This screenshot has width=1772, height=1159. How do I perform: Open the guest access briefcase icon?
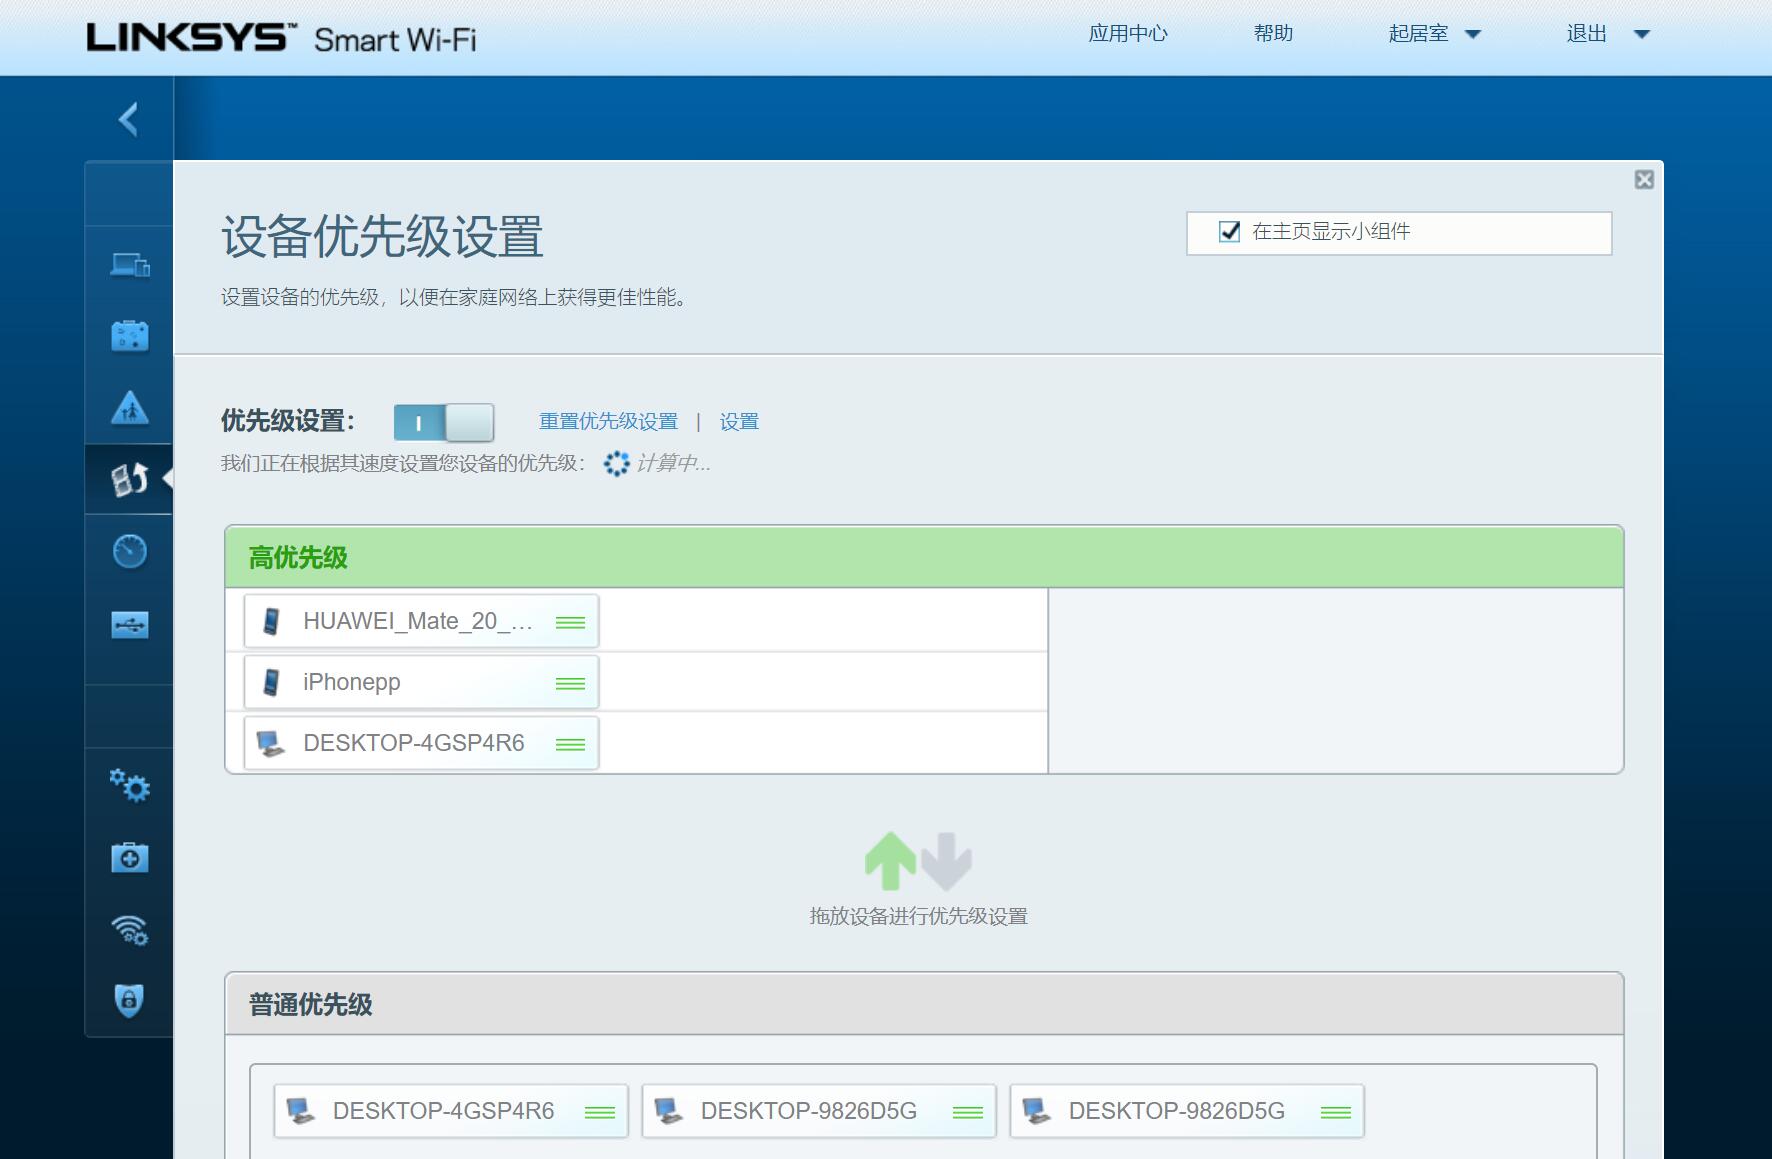(x=130, y=336)
